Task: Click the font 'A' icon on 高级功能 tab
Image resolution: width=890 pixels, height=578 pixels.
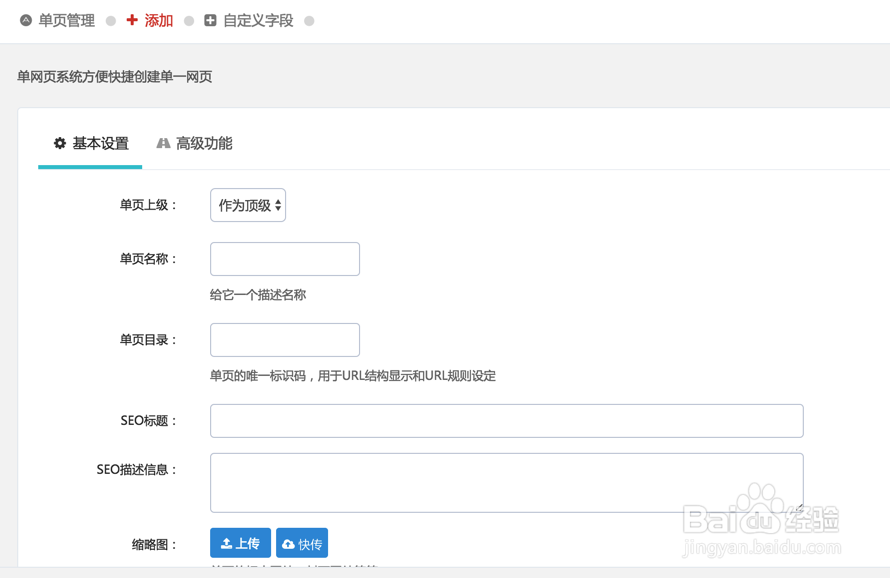Action: 164,143
